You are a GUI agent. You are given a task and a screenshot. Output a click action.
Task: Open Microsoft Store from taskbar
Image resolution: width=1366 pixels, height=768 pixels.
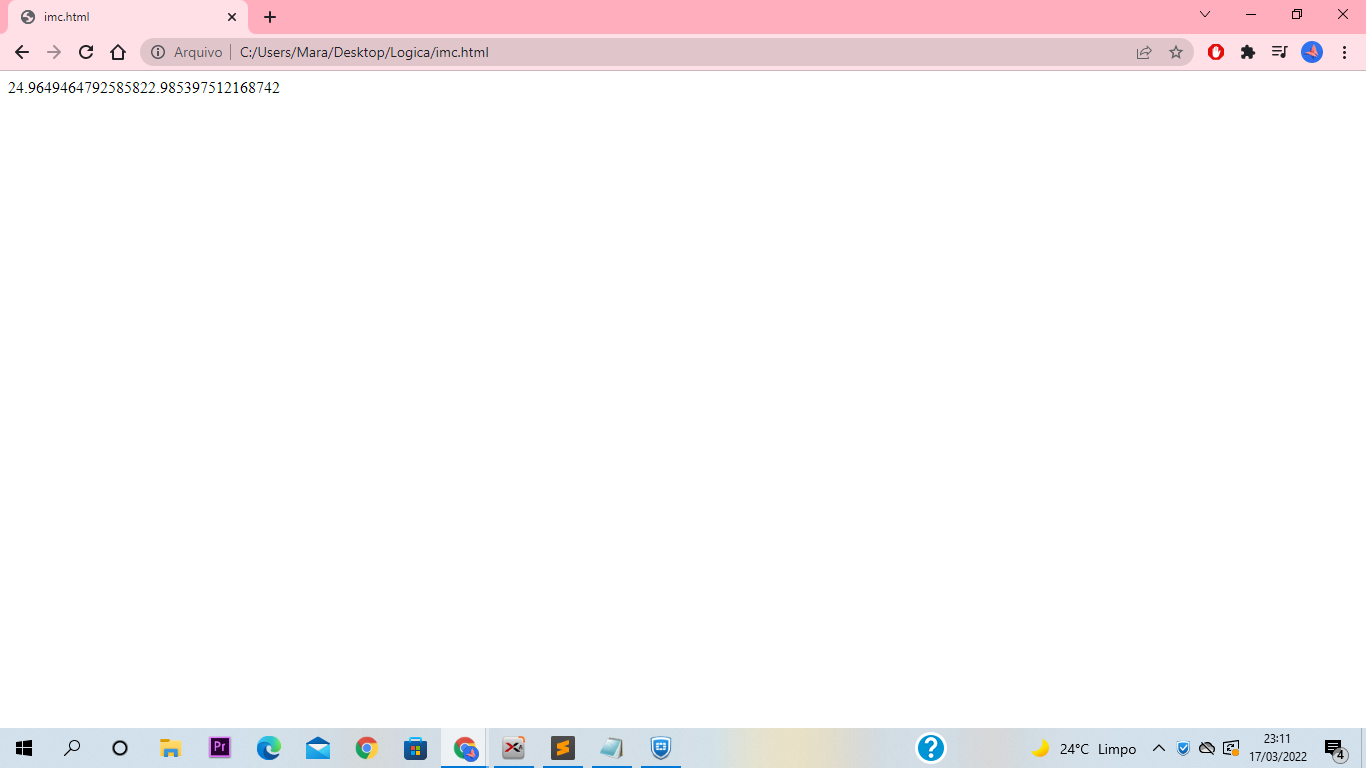click(416, 748)
